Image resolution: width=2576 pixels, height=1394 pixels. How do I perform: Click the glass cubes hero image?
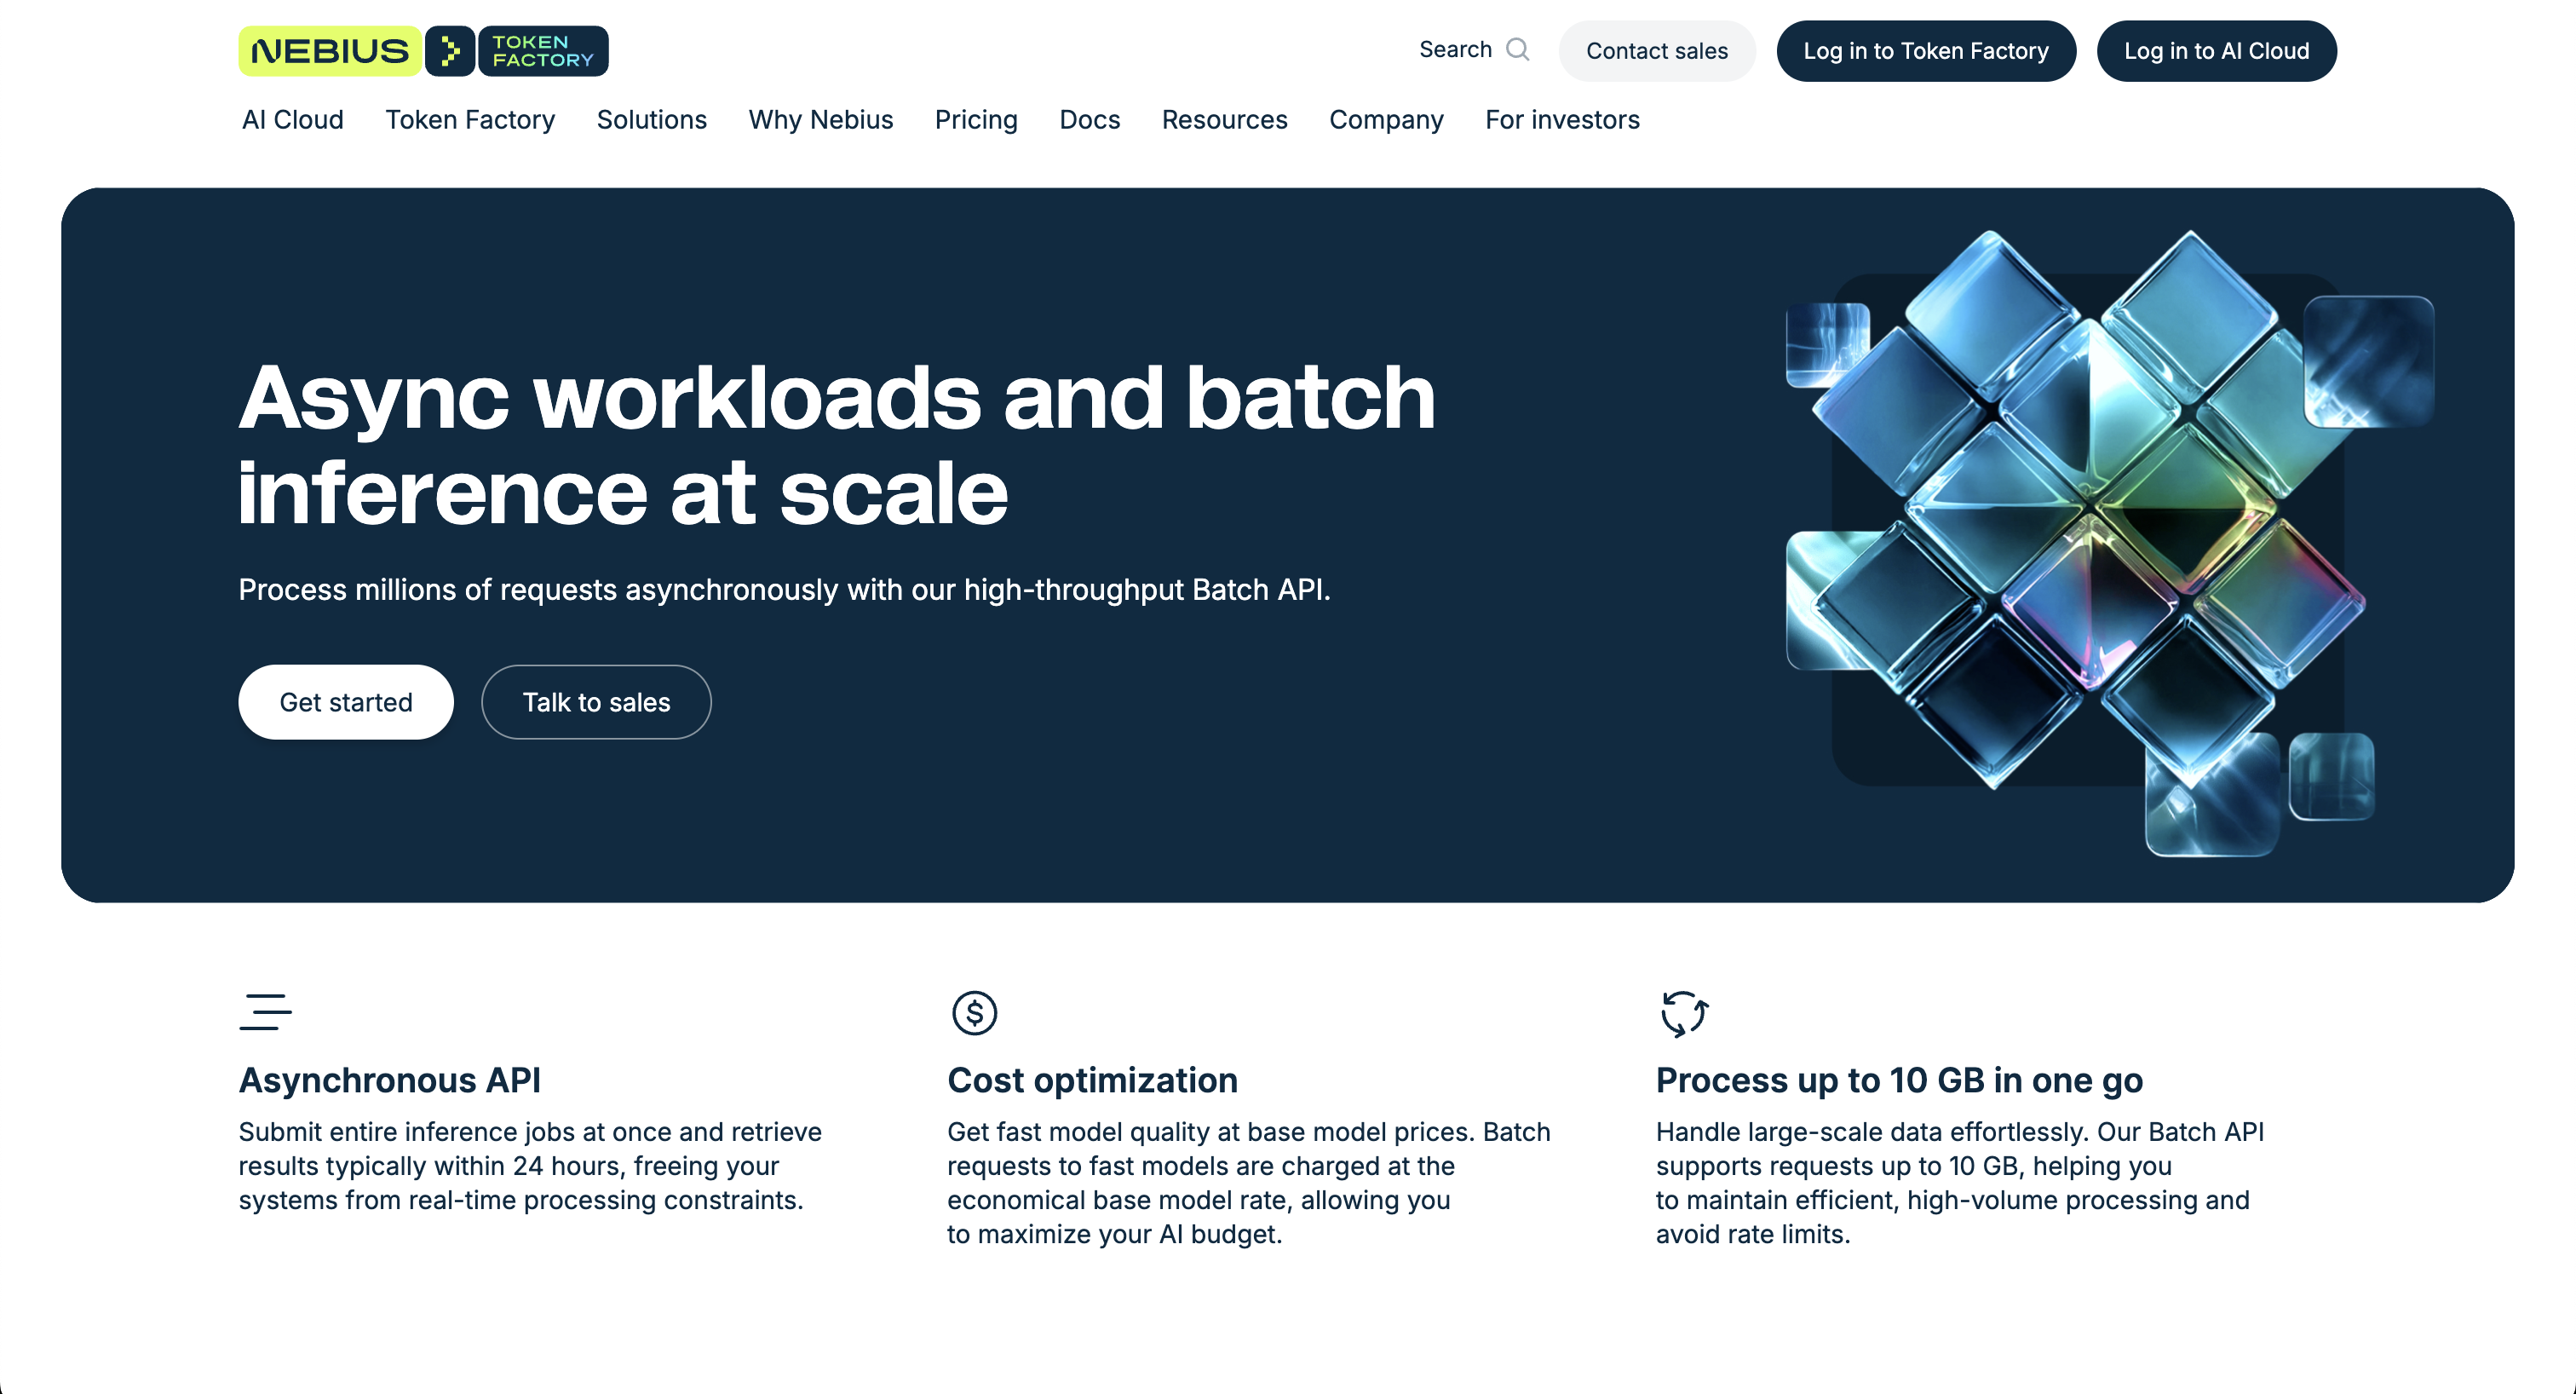tap(2110, 543)
